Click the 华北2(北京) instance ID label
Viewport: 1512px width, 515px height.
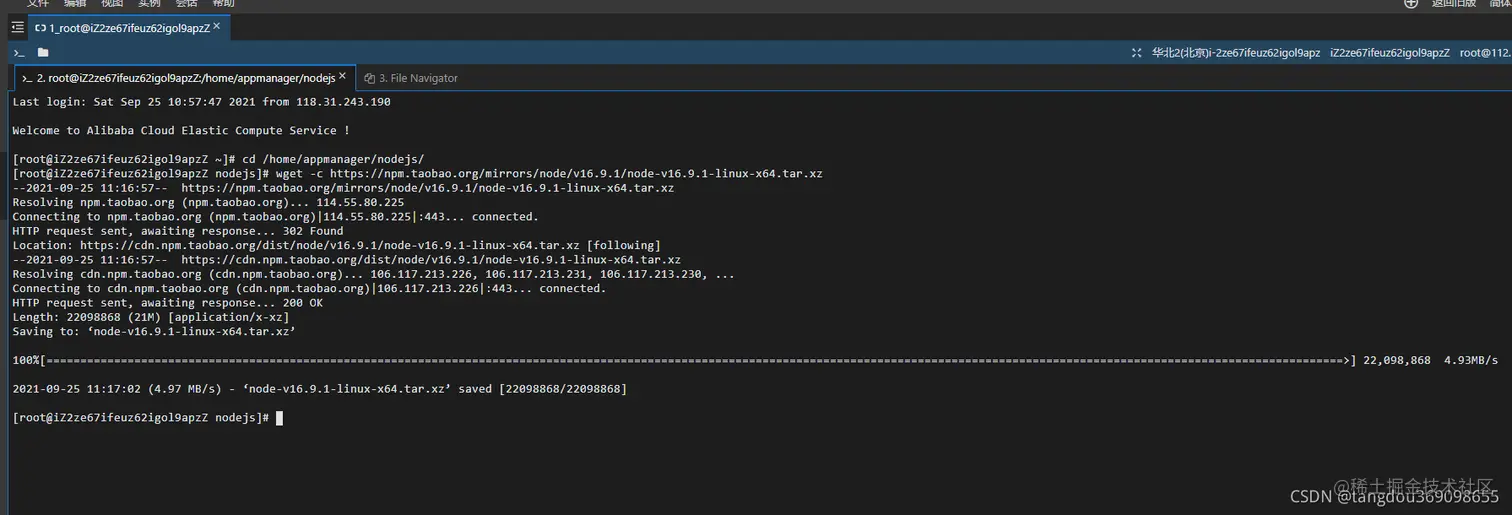click(1236, 53)
